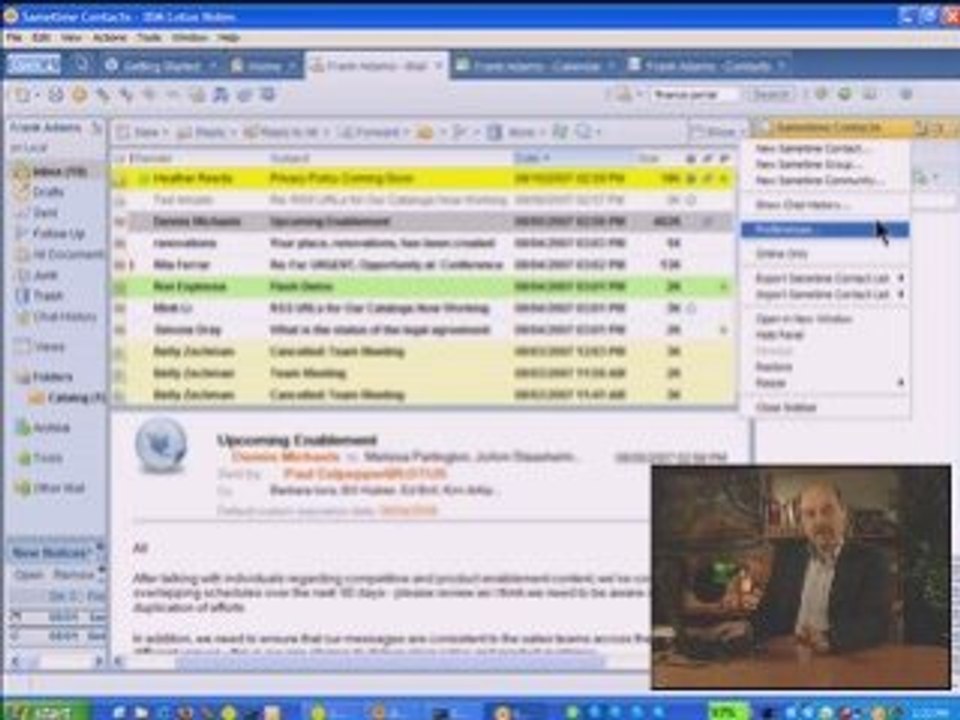Select Heather Reeds Privacy Policy message
Image resolution: width=960 pixels, height=720 pixels.
pyautogui.click(x=424, y=179)
